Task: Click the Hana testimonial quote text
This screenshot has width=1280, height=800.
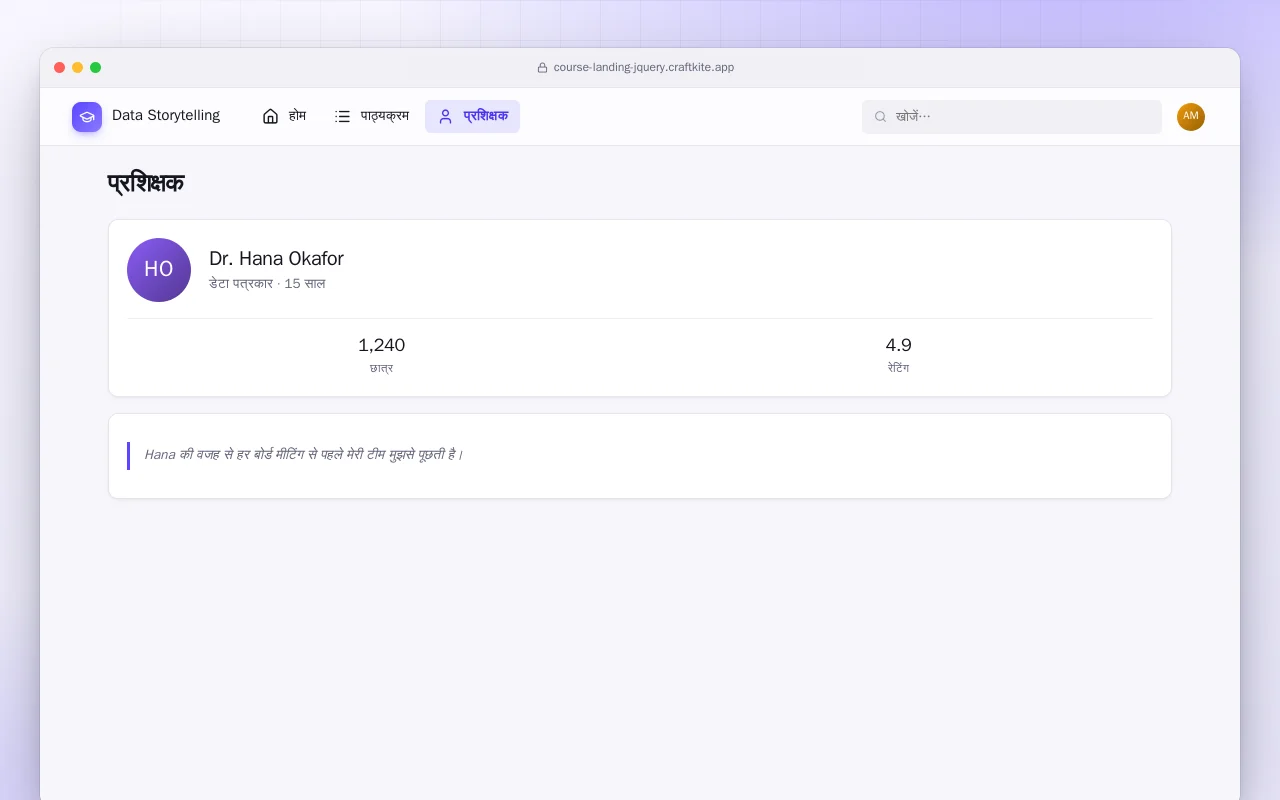Action: 304,455
